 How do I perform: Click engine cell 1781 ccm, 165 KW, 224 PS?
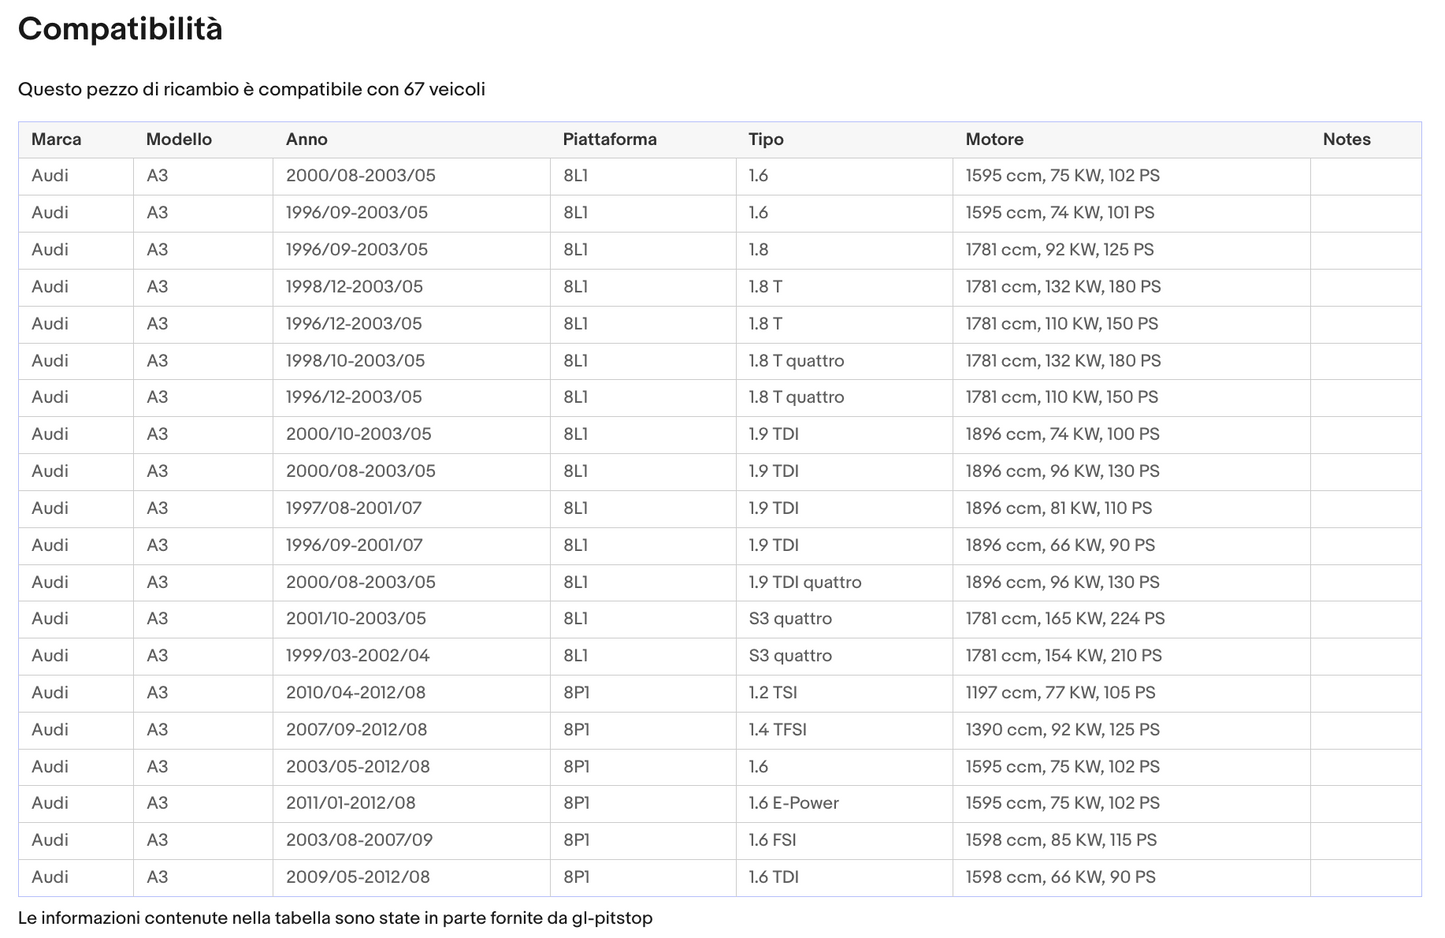click(x=1131, y=619)
